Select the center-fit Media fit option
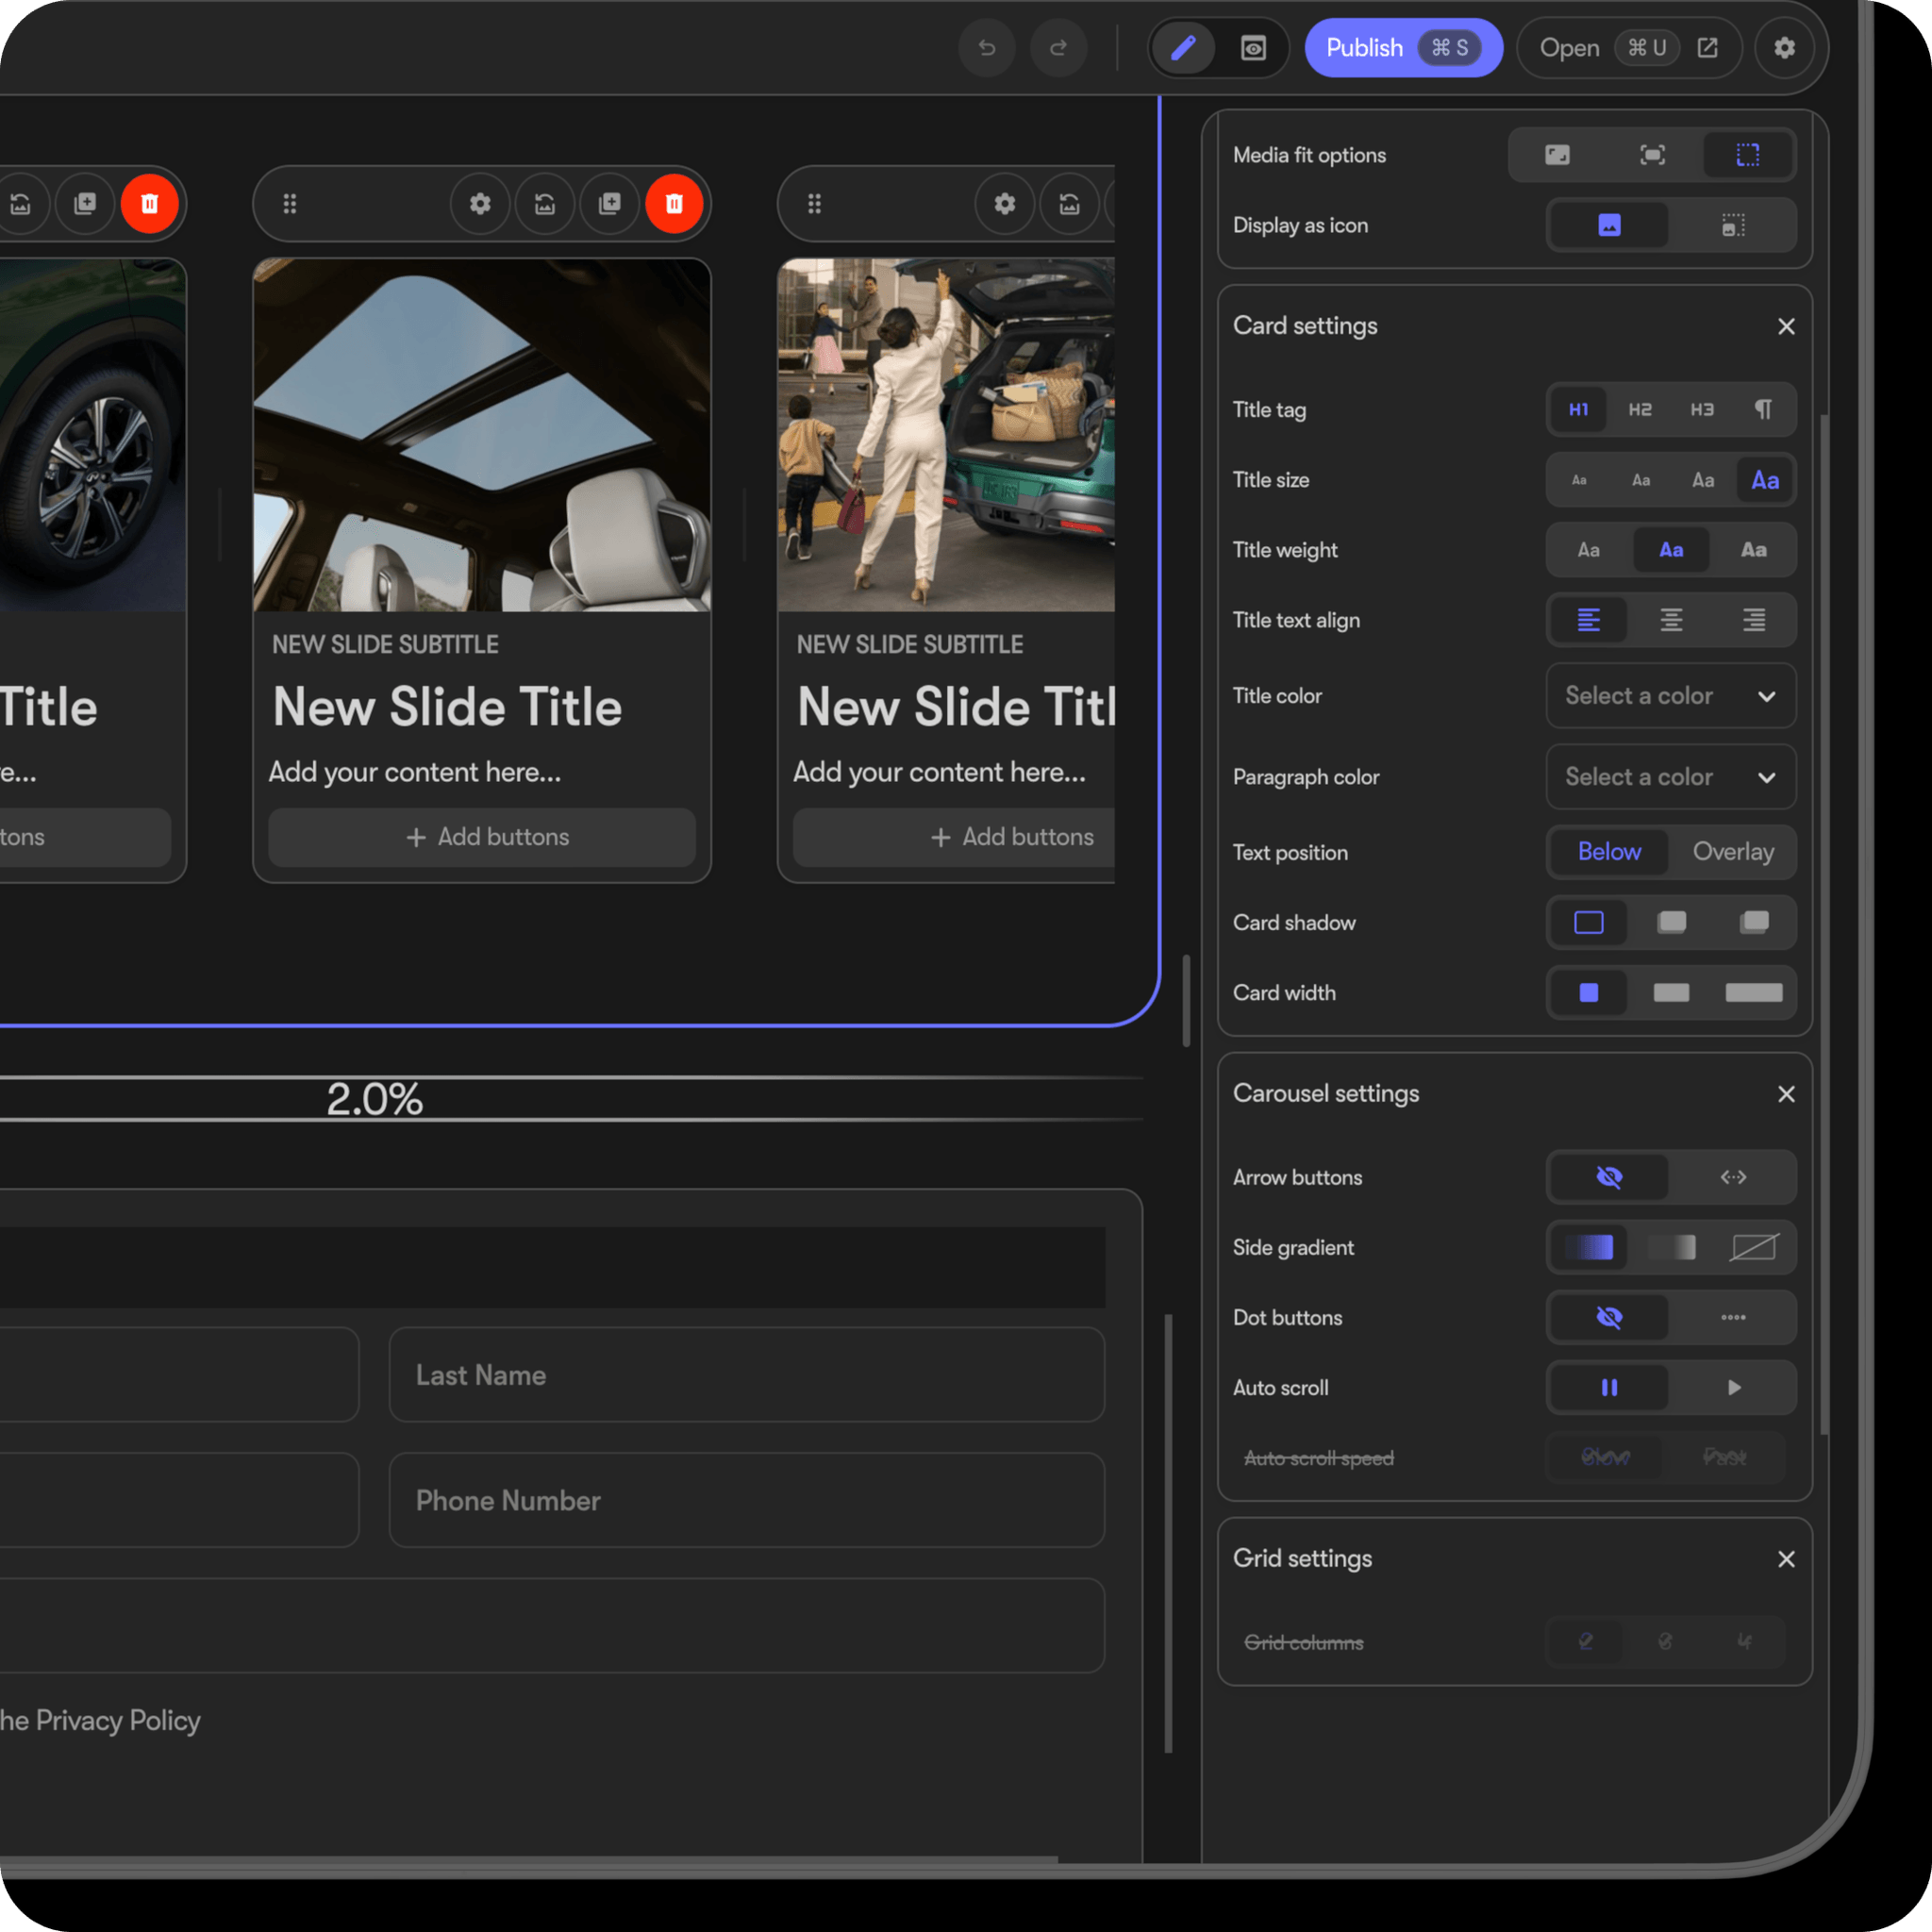Image resolution: width=1932 pixels, height=1932 pixels. tap(1652, 155)
